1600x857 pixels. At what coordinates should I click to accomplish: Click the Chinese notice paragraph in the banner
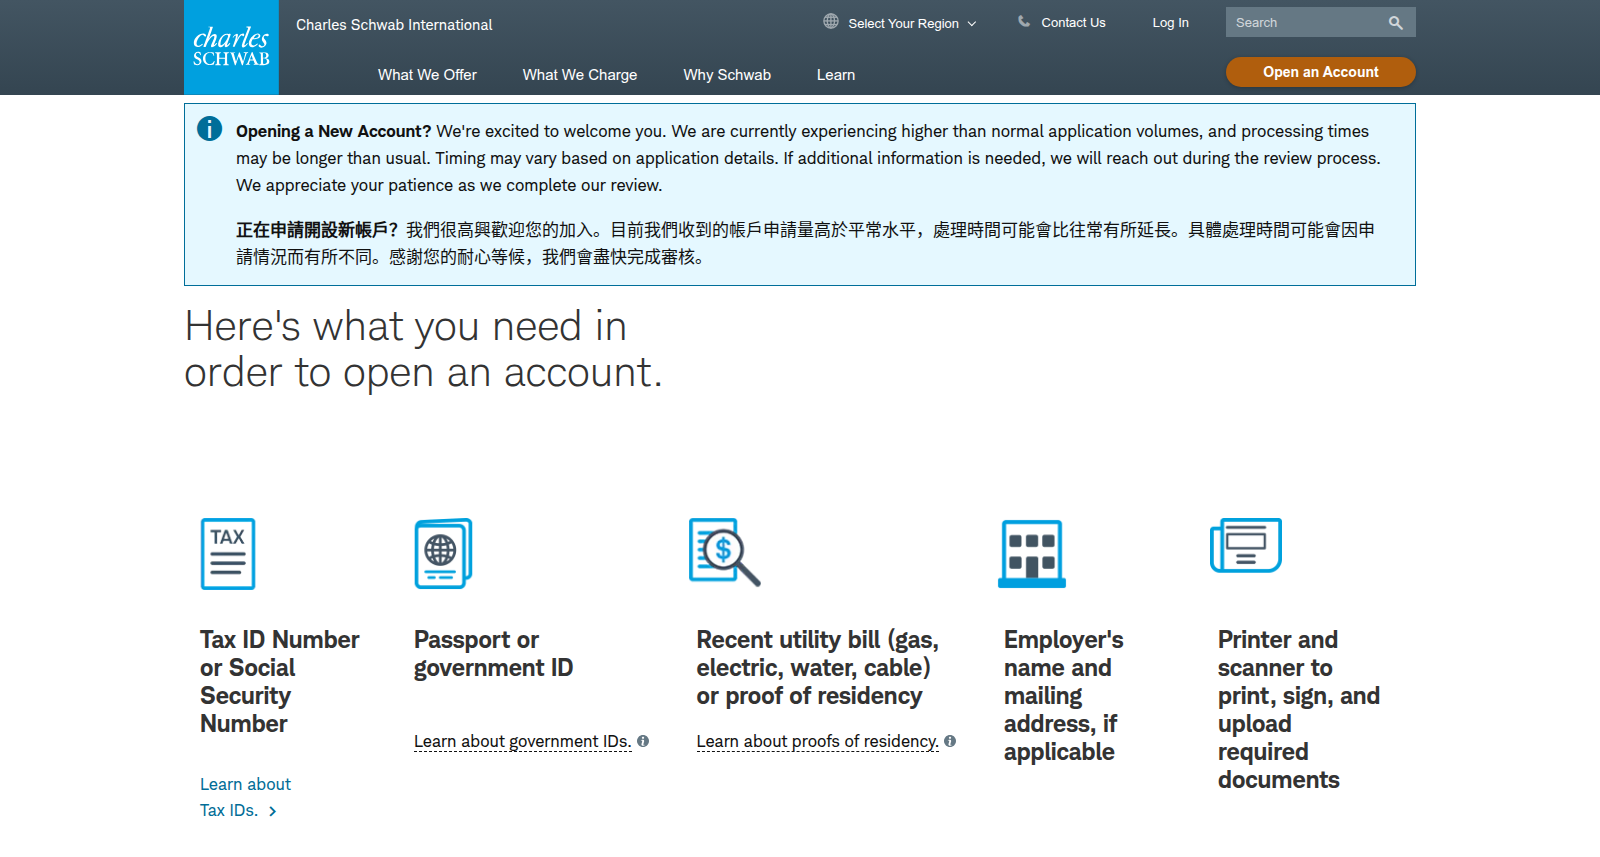click(805, 243)
